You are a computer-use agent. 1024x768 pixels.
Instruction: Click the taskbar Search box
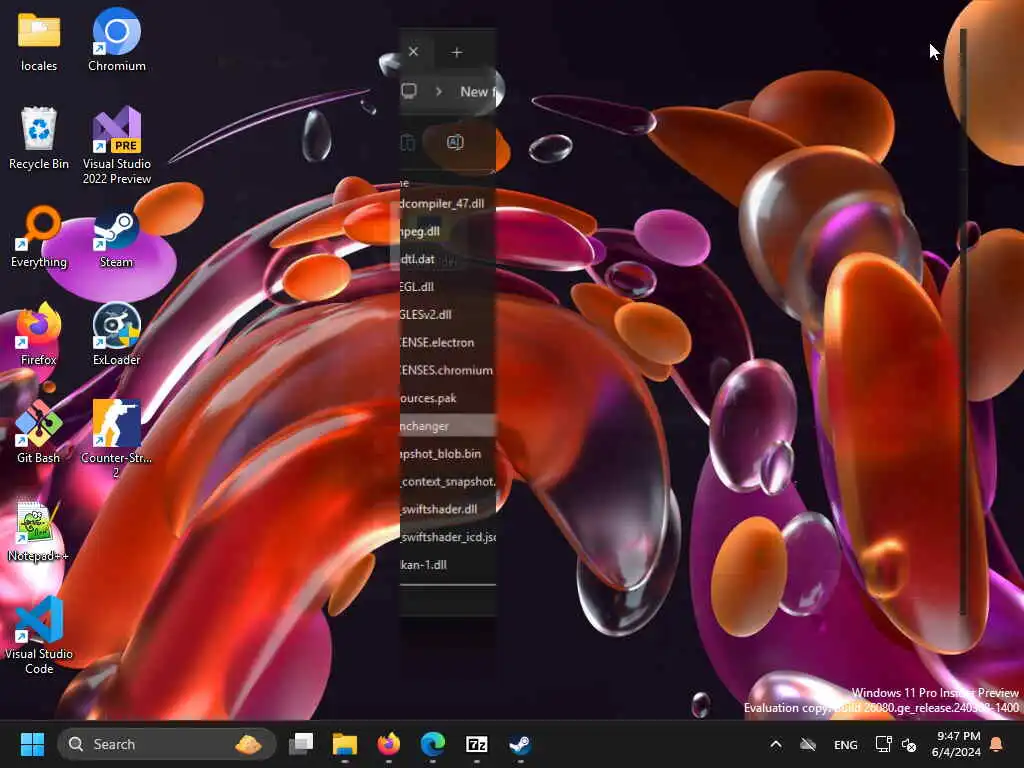pyautogui.click(x=166, y=744)
